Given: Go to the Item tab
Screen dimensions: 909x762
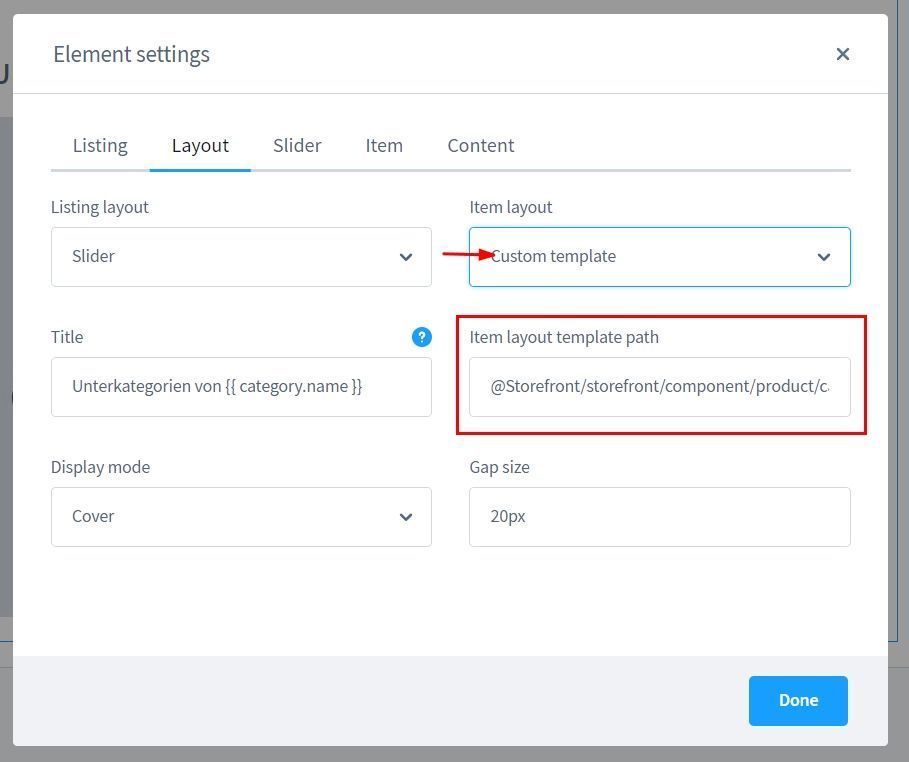Looking at the screenshot, I should (384, 145).
